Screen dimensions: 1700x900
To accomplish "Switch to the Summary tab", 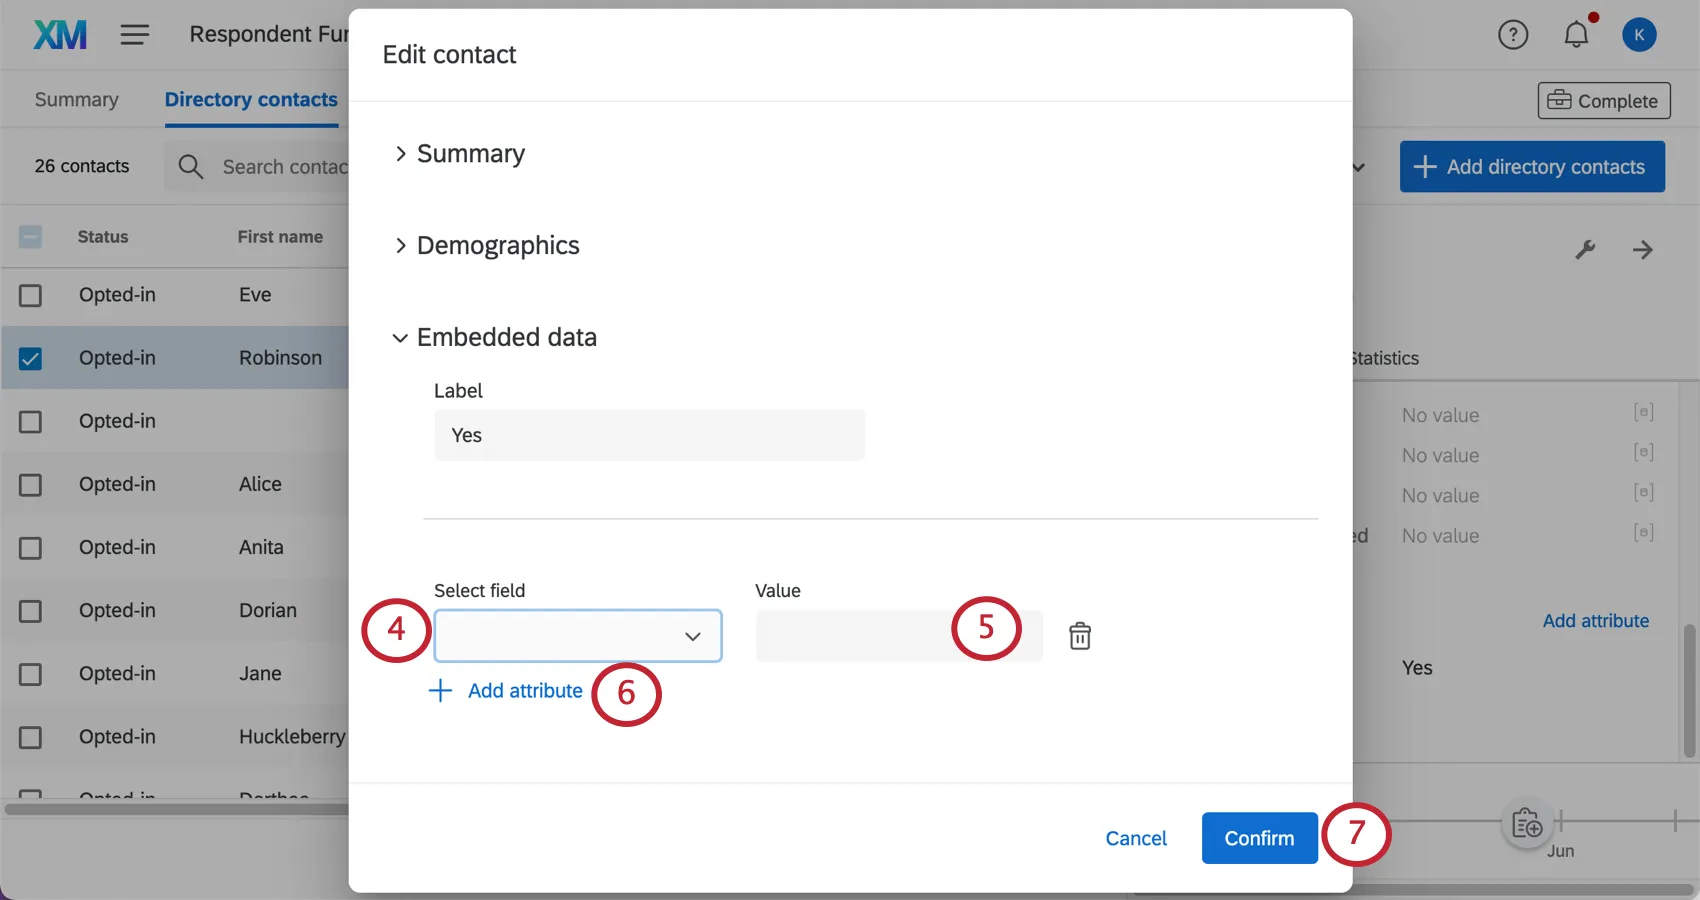I will (76, 100).
